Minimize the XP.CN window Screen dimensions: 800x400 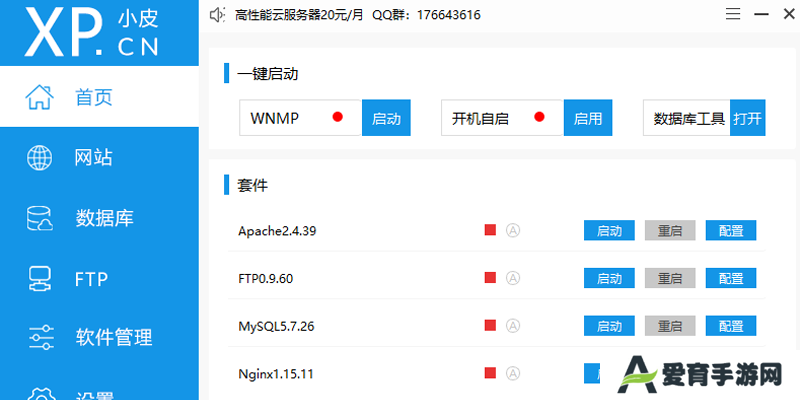(x=762, y=15)
